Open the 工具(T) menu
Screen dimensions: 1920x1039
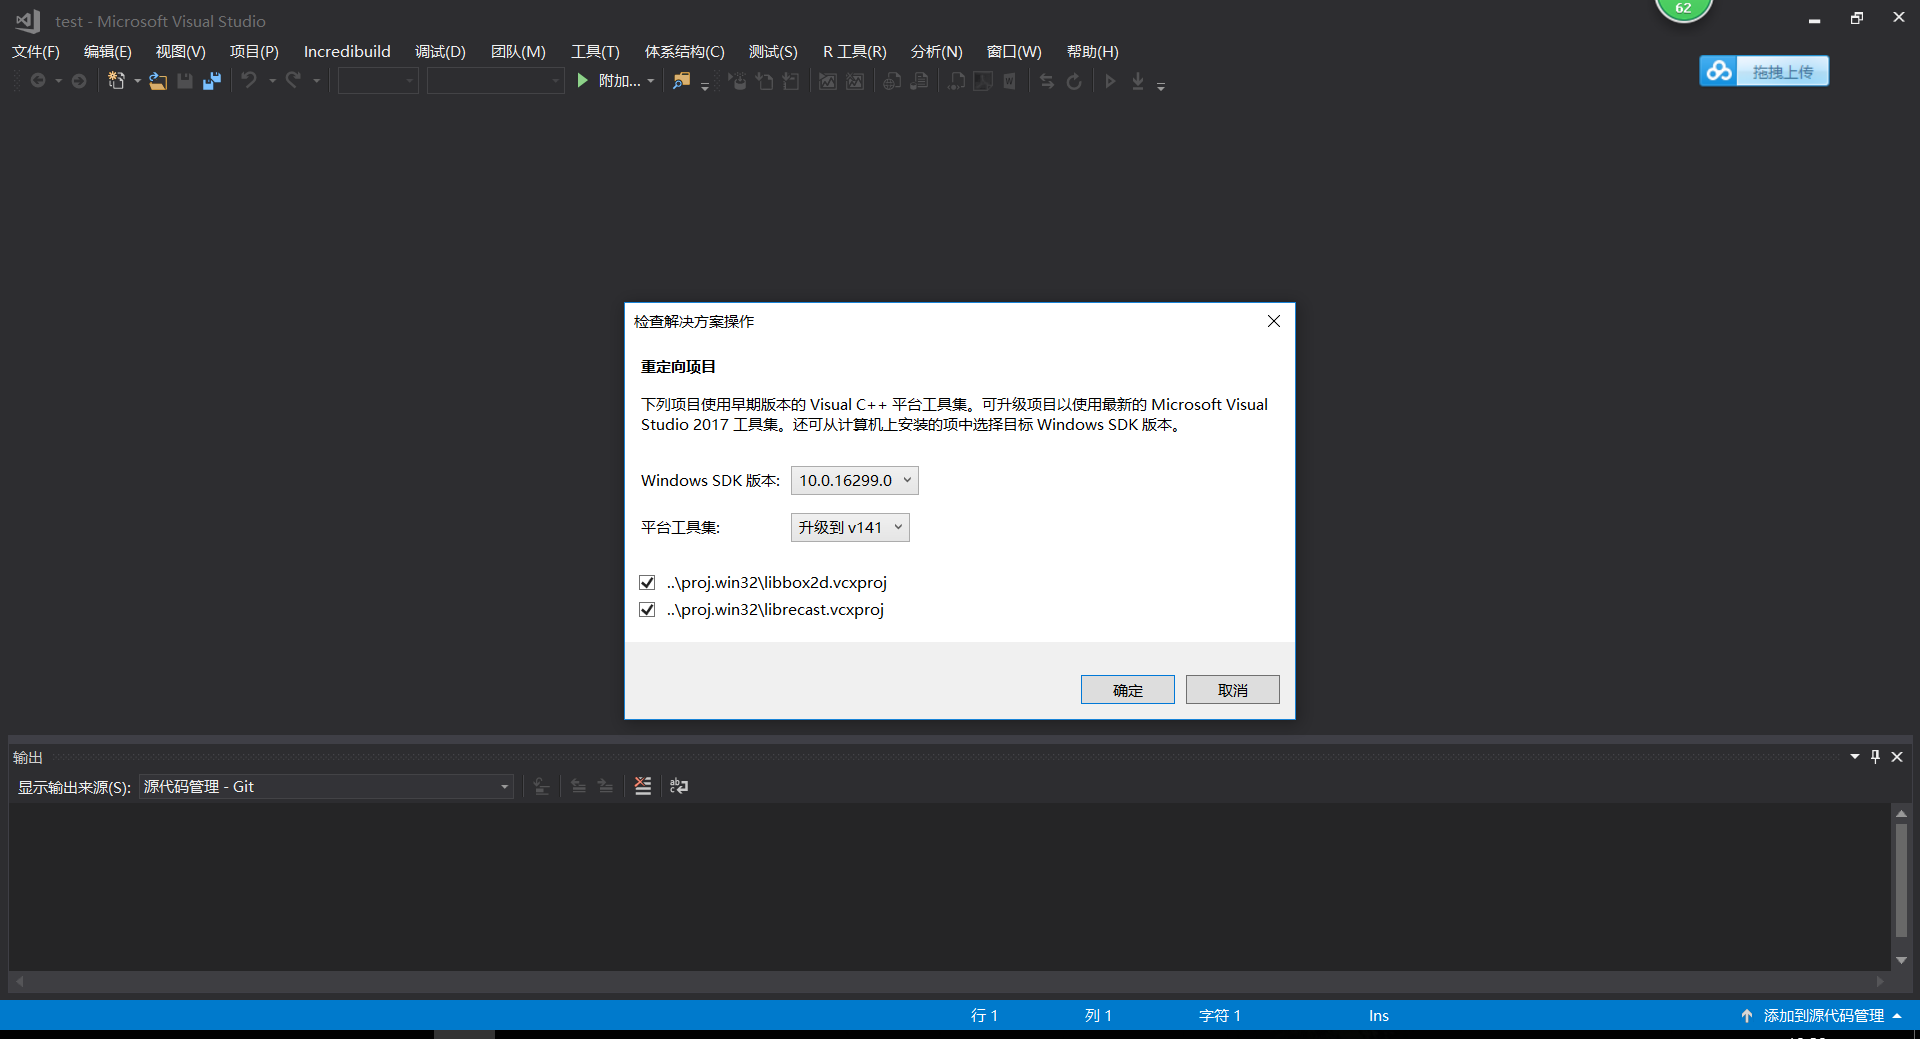596,51
